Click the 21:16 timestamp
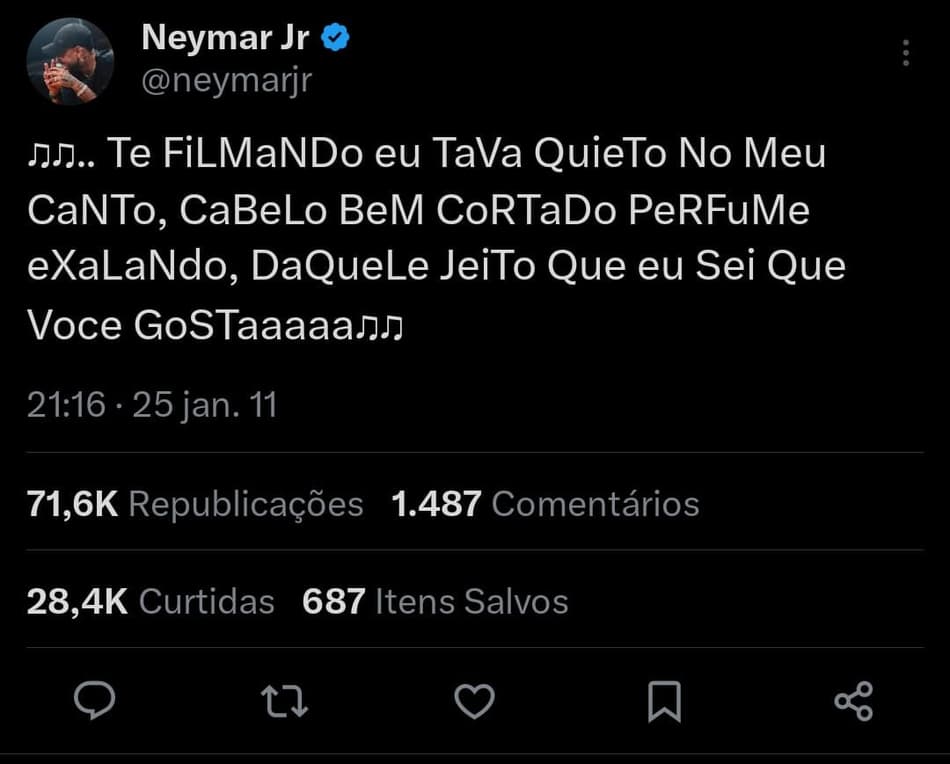The width and height of the screenshot is (950, 764). pyautogui.click(x=66, y=405)
